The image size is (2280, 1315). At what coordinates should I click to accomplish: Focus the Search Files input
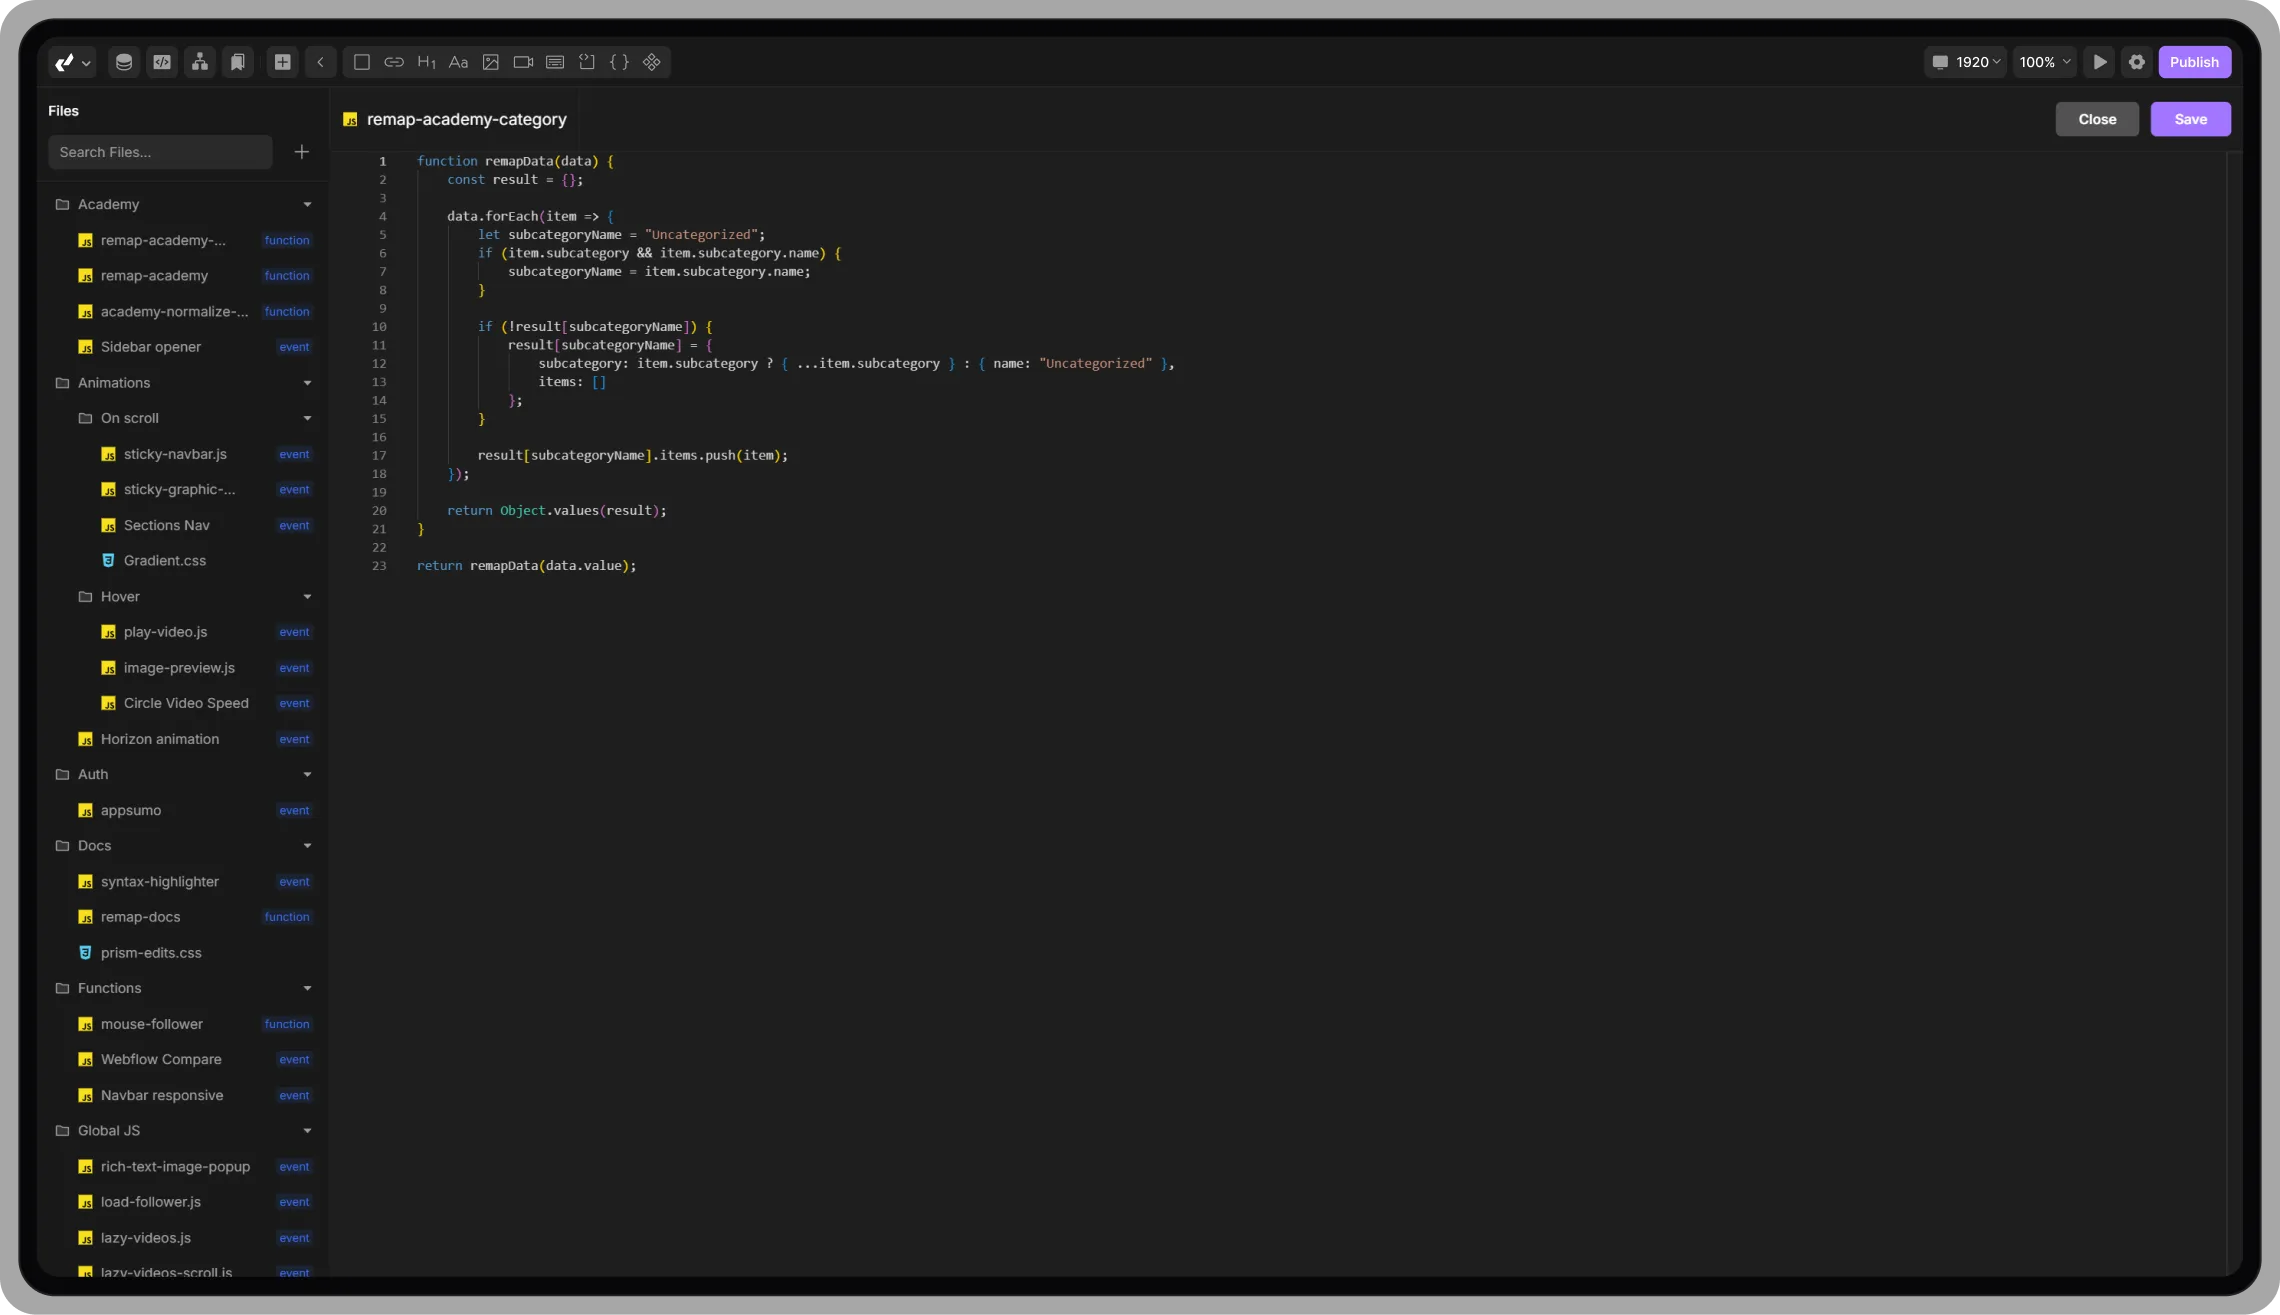coord(160,152)
